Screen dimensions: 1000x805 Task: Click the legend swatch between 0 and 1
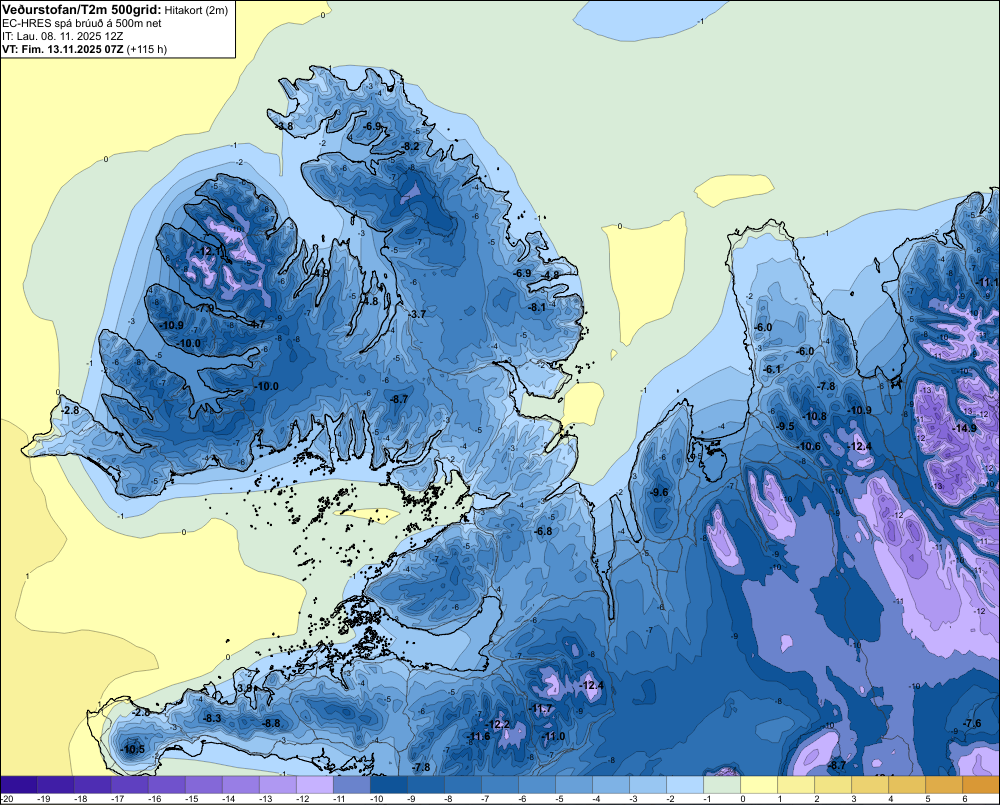click(x=759, y=785)
